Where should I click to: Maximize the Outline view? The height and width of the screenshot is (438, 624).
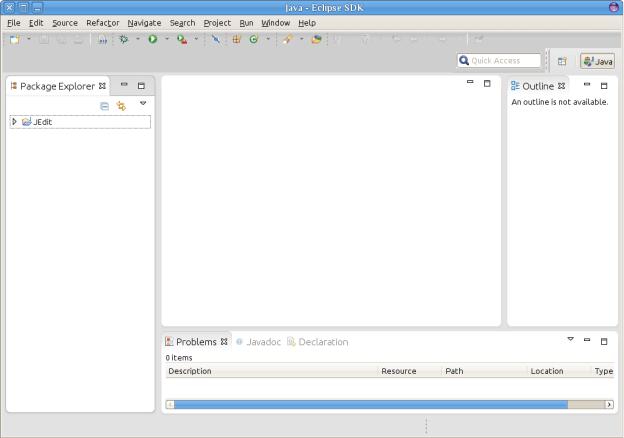[x=604, y=86]
